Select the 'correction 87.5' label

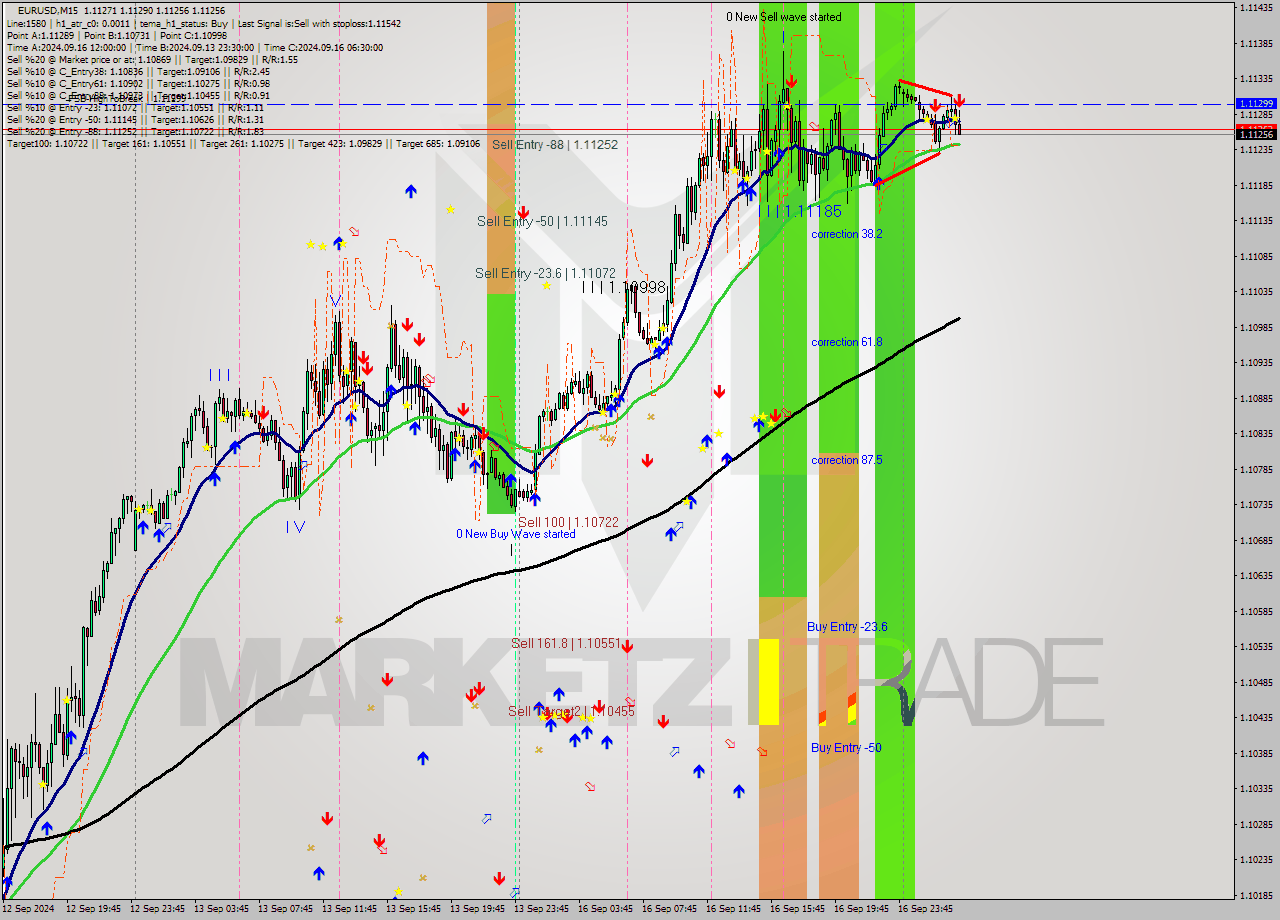[847, 460]
